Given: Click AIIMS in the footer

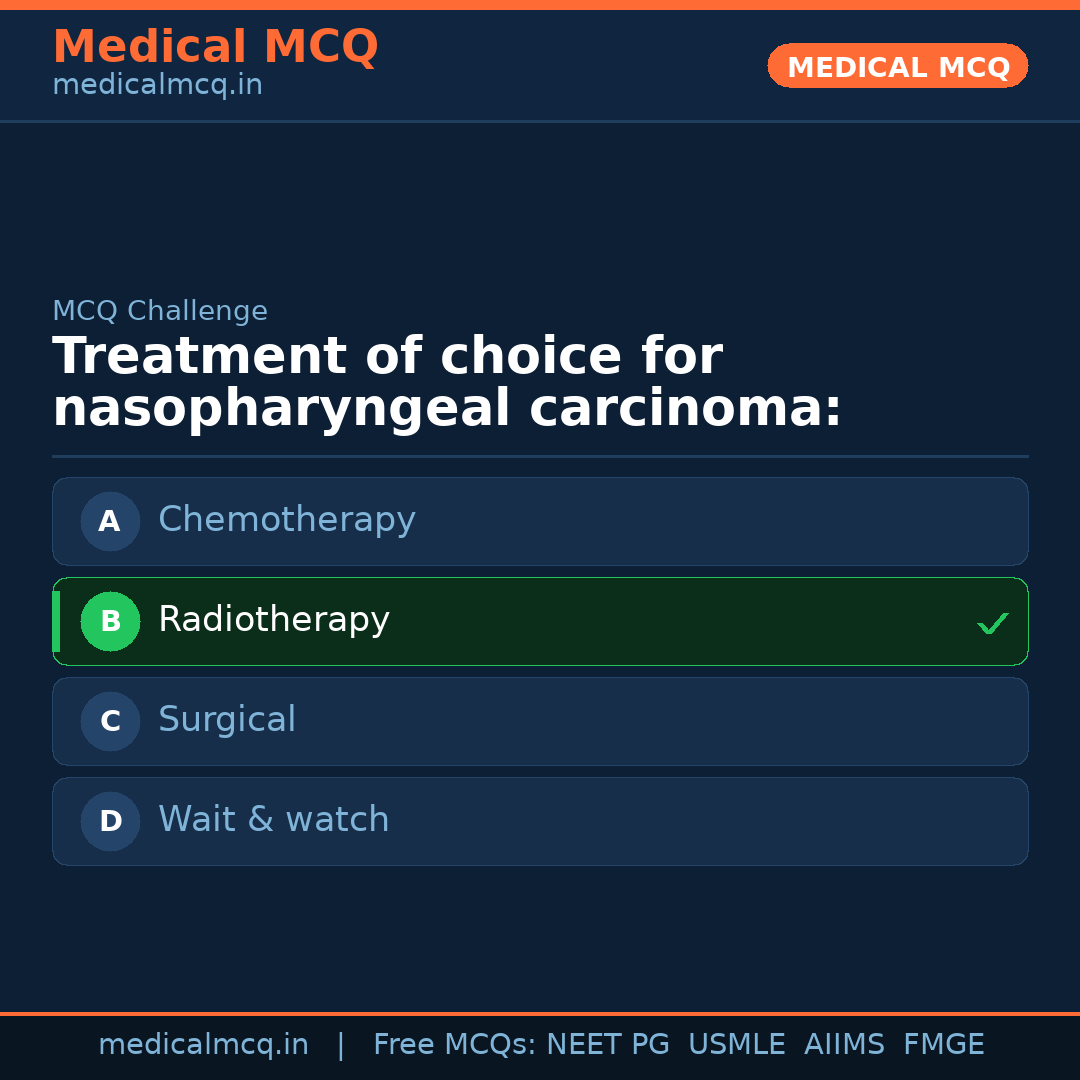Looking at the screenshot, I should (x=844, y=1045).
